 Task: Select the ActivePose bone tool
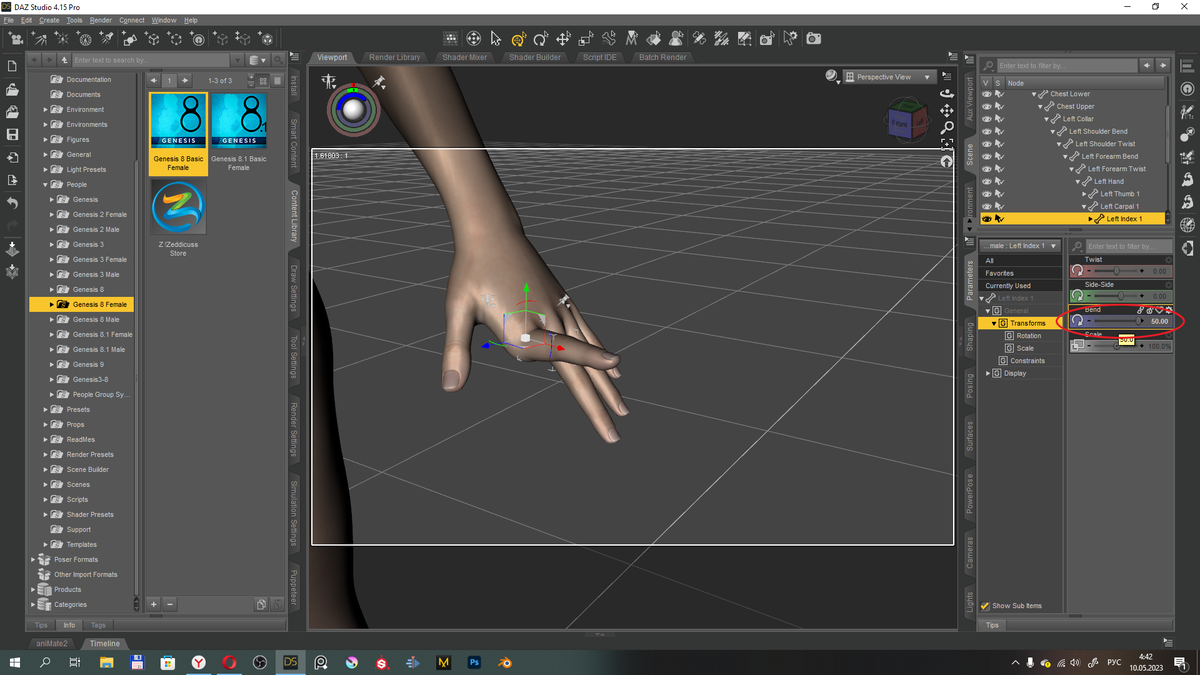click(x=609, y=39)
